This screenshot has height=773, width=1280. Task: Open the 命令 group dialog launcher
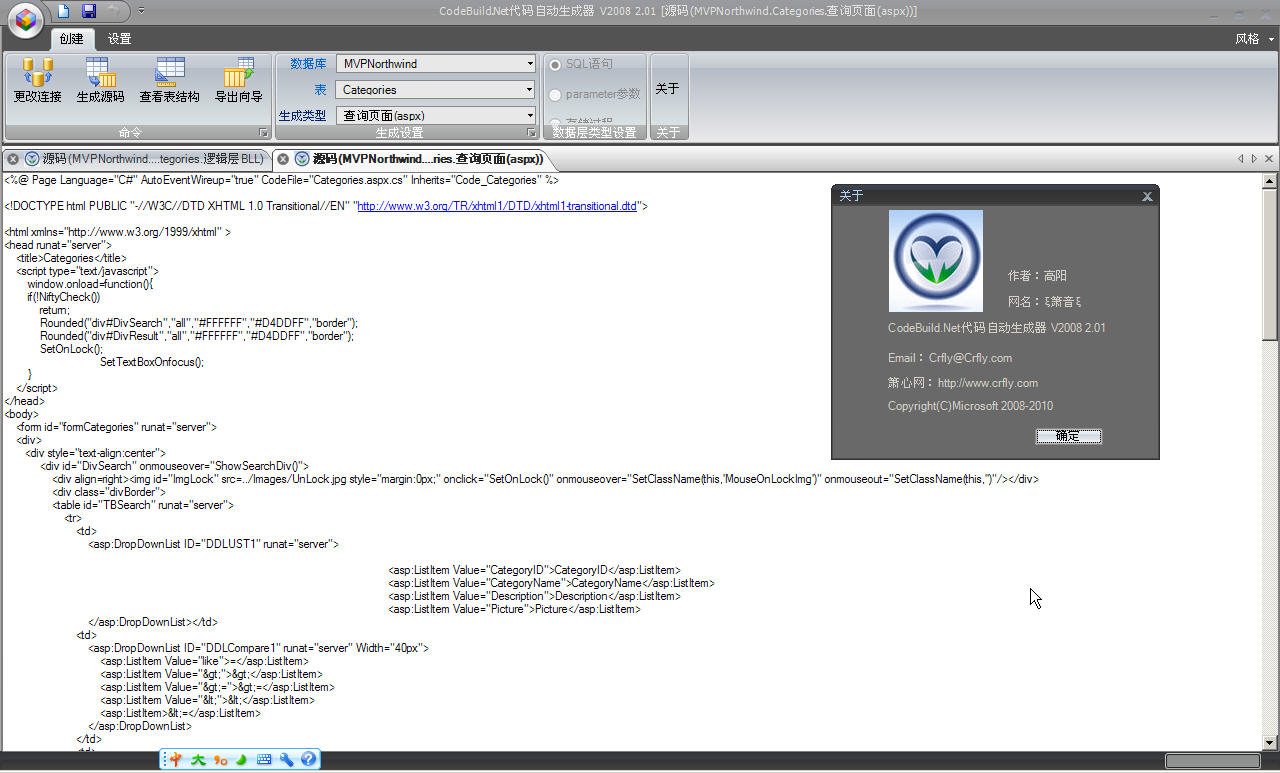point(264,133)
